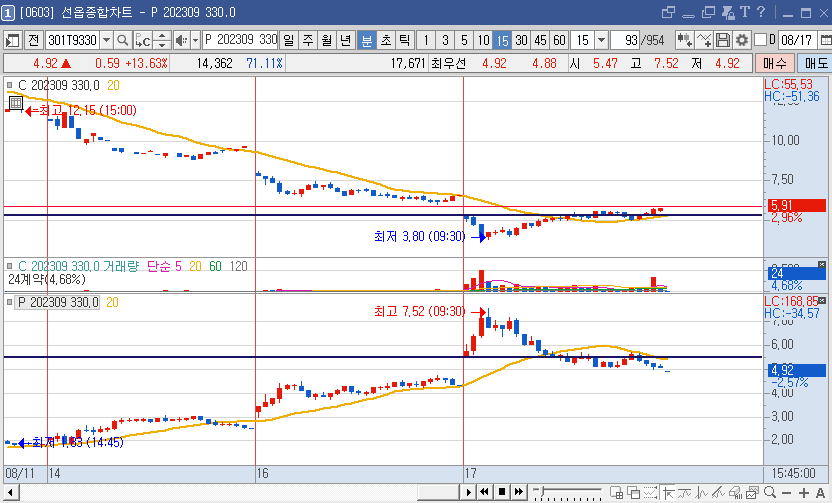Choose the 45 minute interval button
The height and width of the screenshot is (503, 832).
[x=541, y=40]
